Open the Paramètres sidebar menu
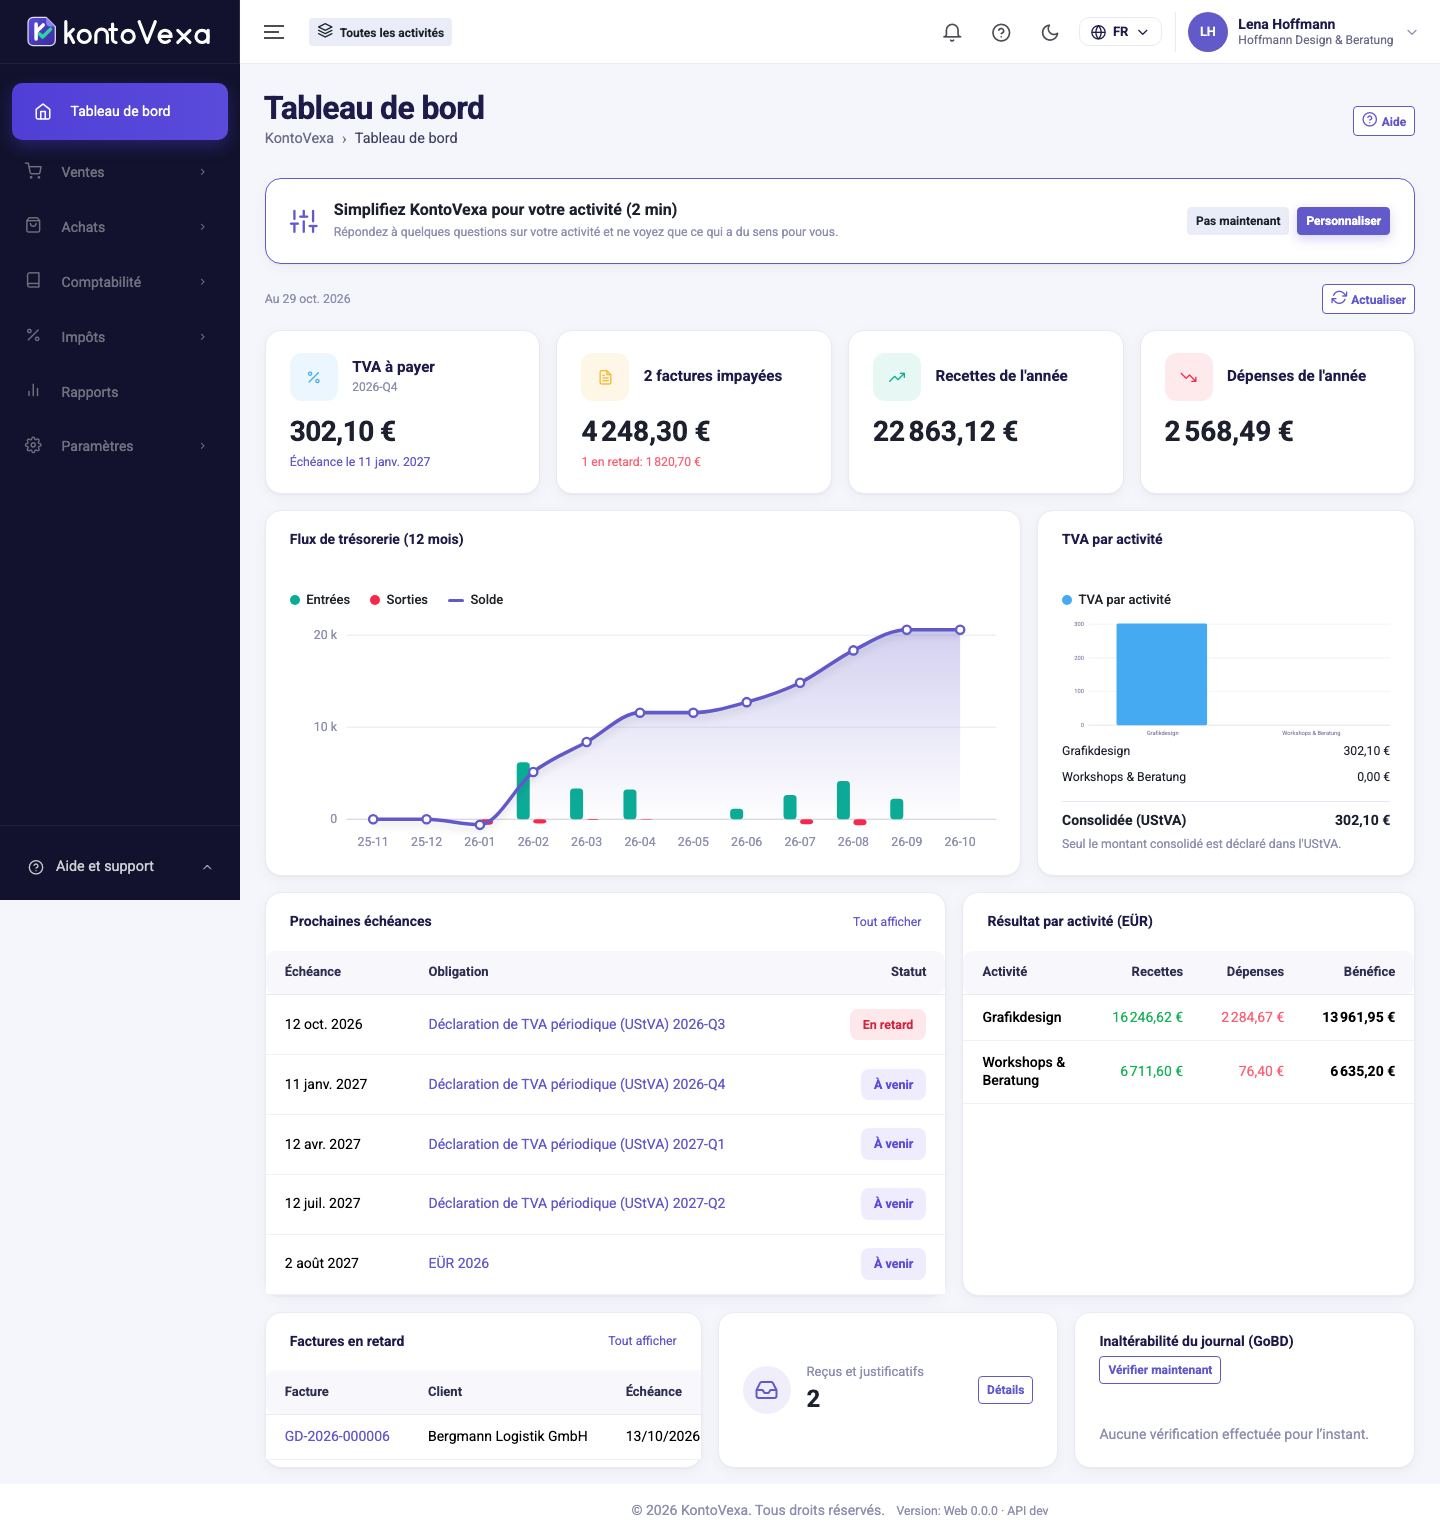Viewport: 1440px width, 1537px height. pos(120,446)
